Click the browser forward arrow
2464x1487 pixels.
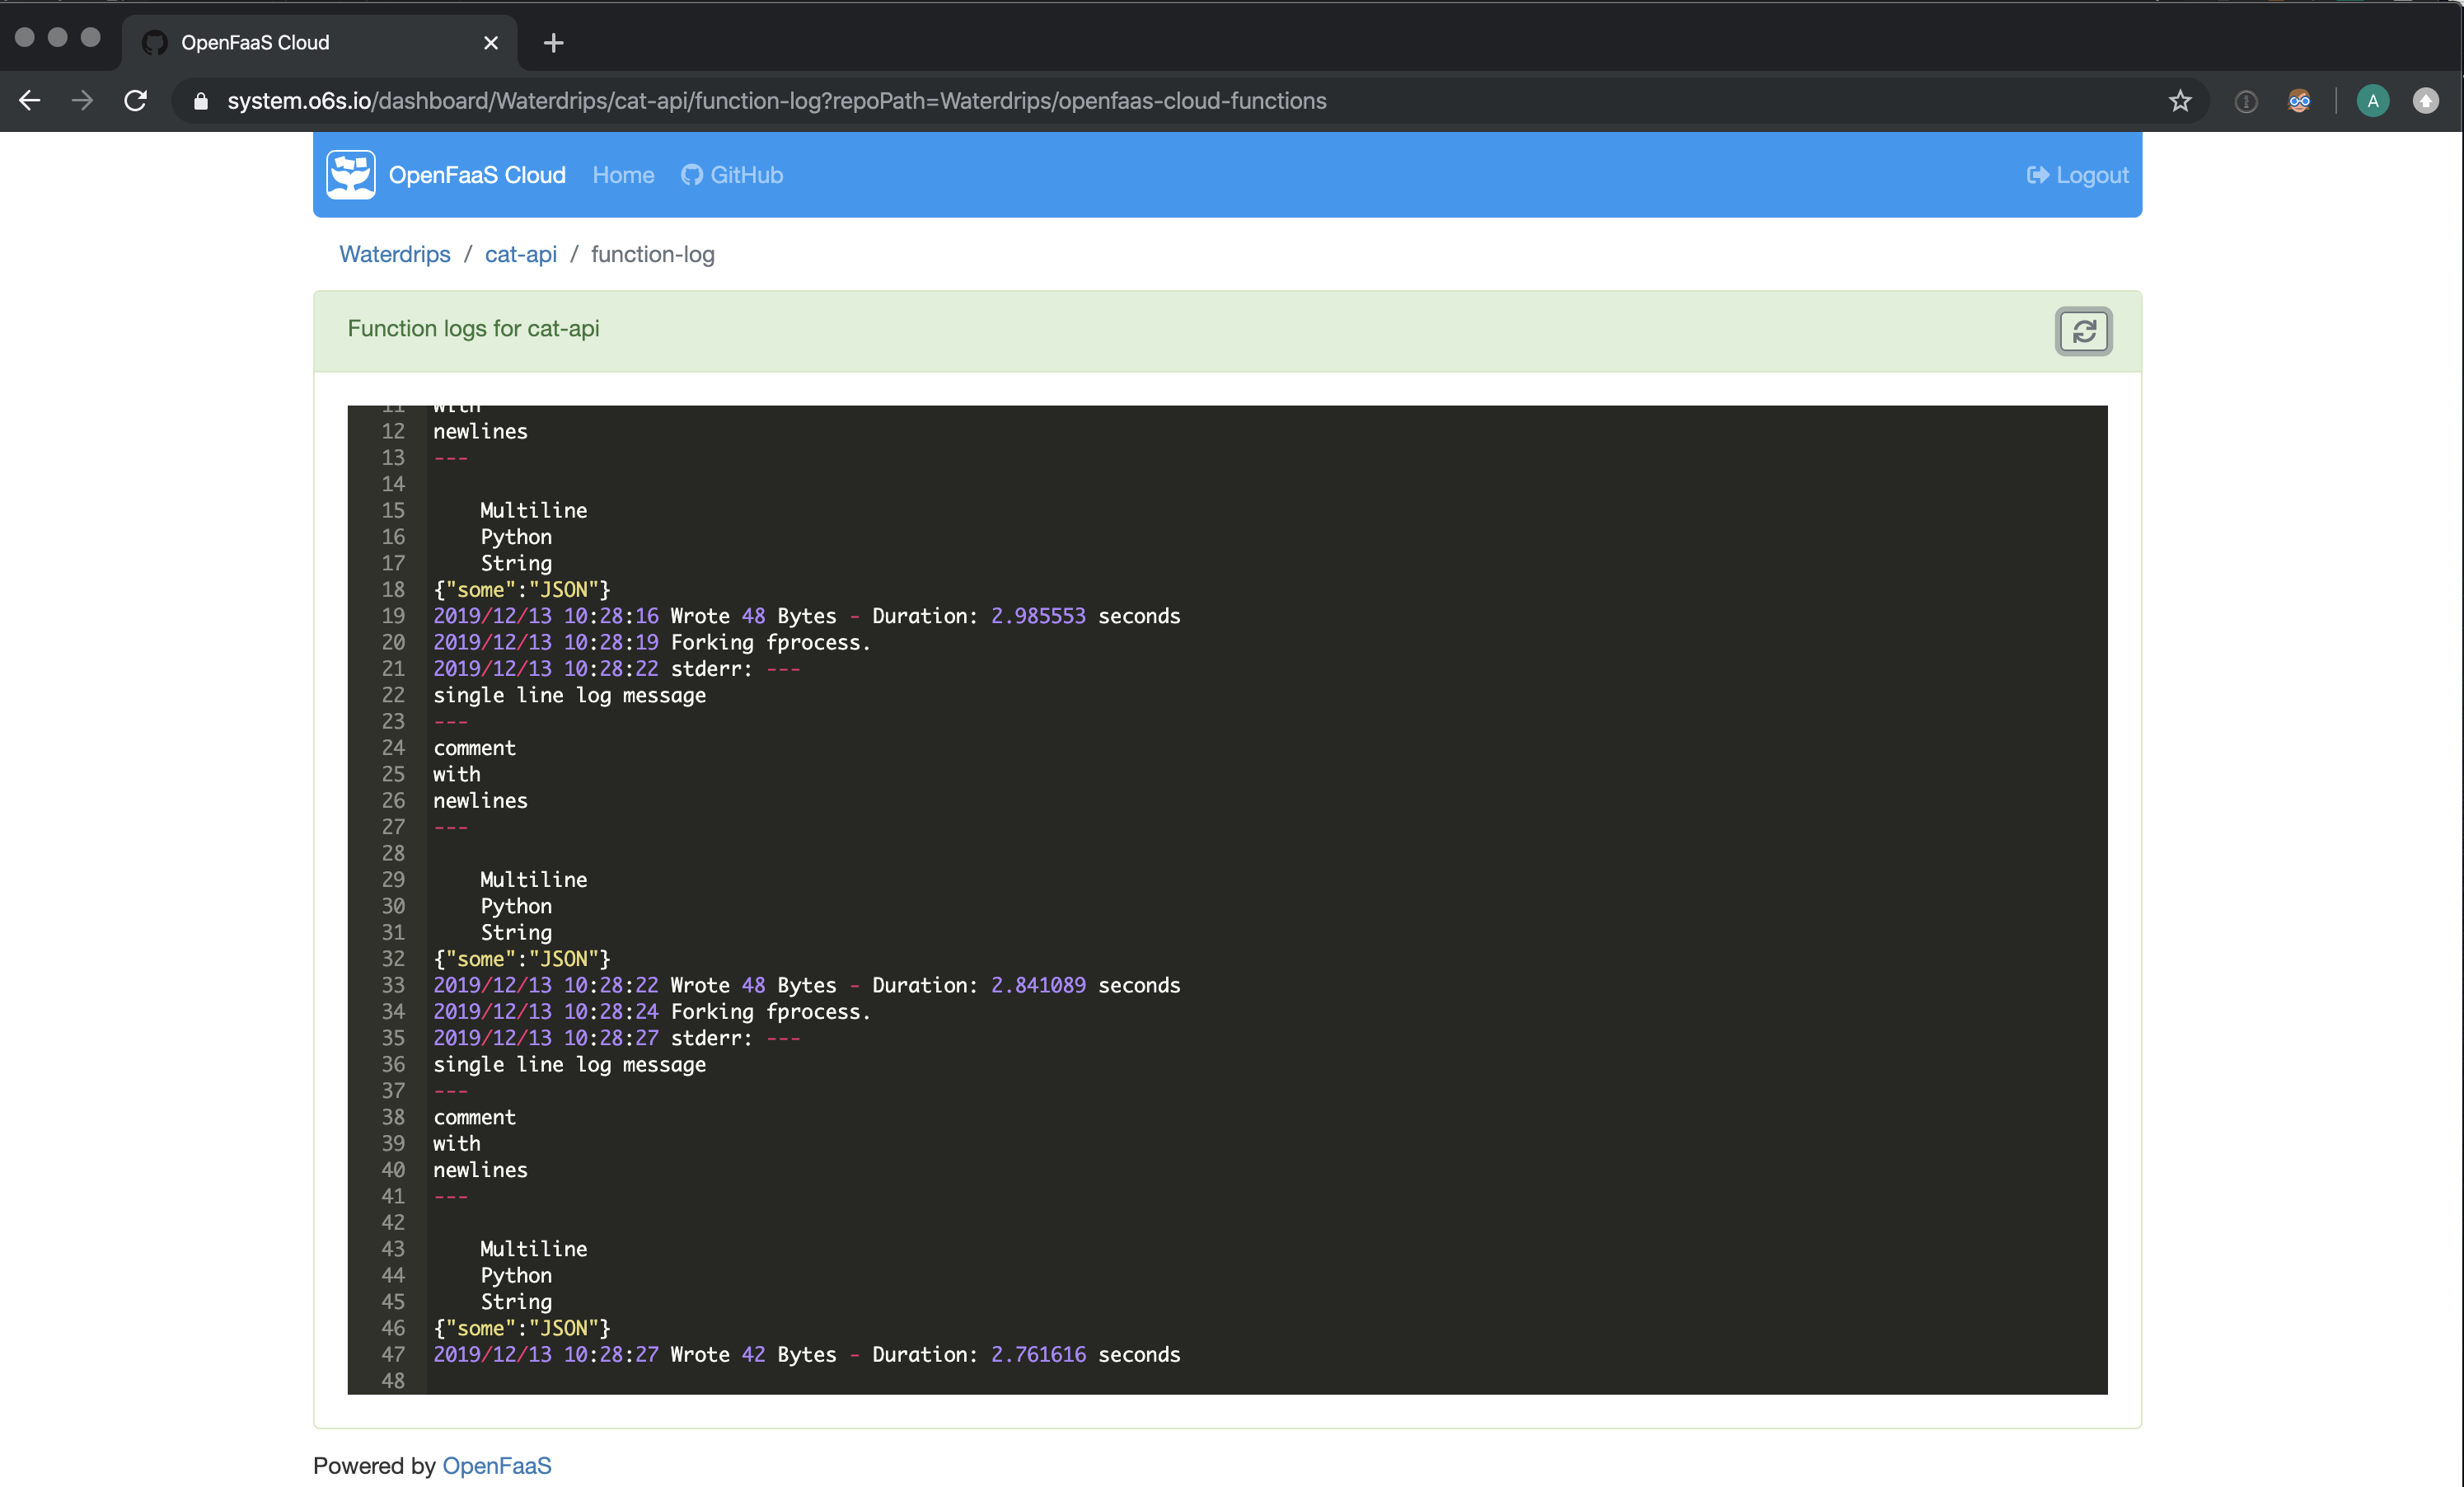tap(83, 101)
